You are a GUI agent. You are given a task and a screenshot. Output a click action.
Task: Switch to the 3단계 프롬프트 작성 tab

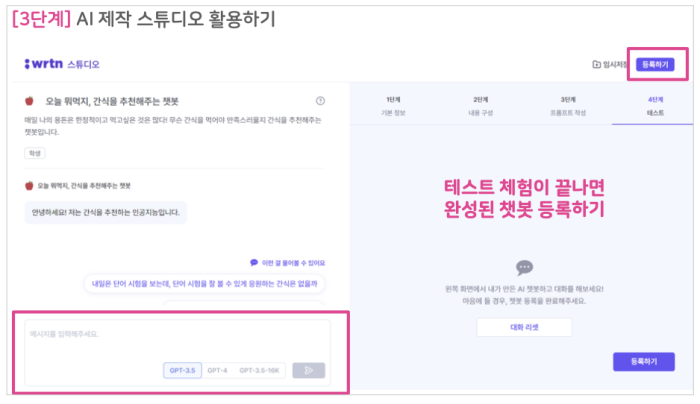click(x=568, y=106)
